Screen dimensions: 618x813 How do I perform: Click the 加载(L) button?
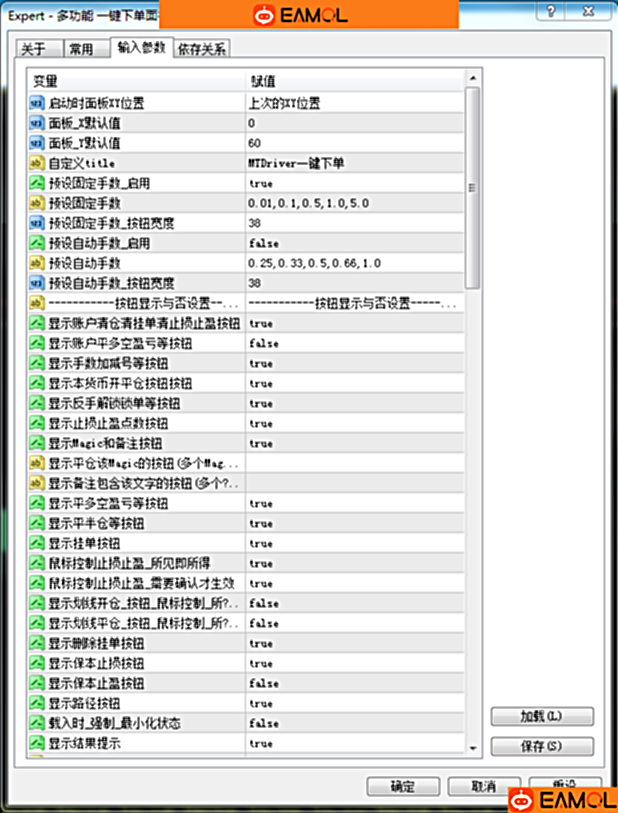click(542, 716)
